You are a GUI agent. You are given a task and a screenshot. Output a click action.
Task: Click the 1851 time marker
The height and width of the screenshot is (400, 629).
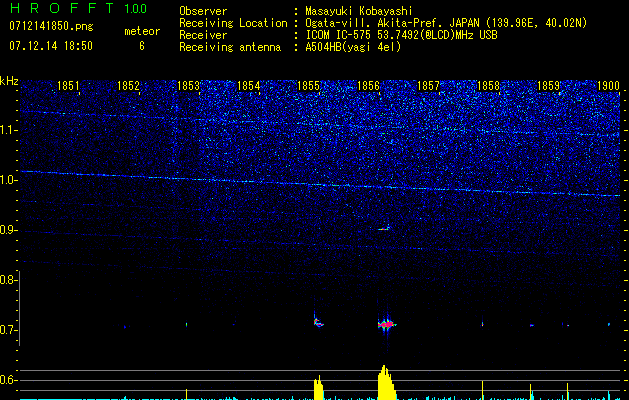(x=68, y=85)
